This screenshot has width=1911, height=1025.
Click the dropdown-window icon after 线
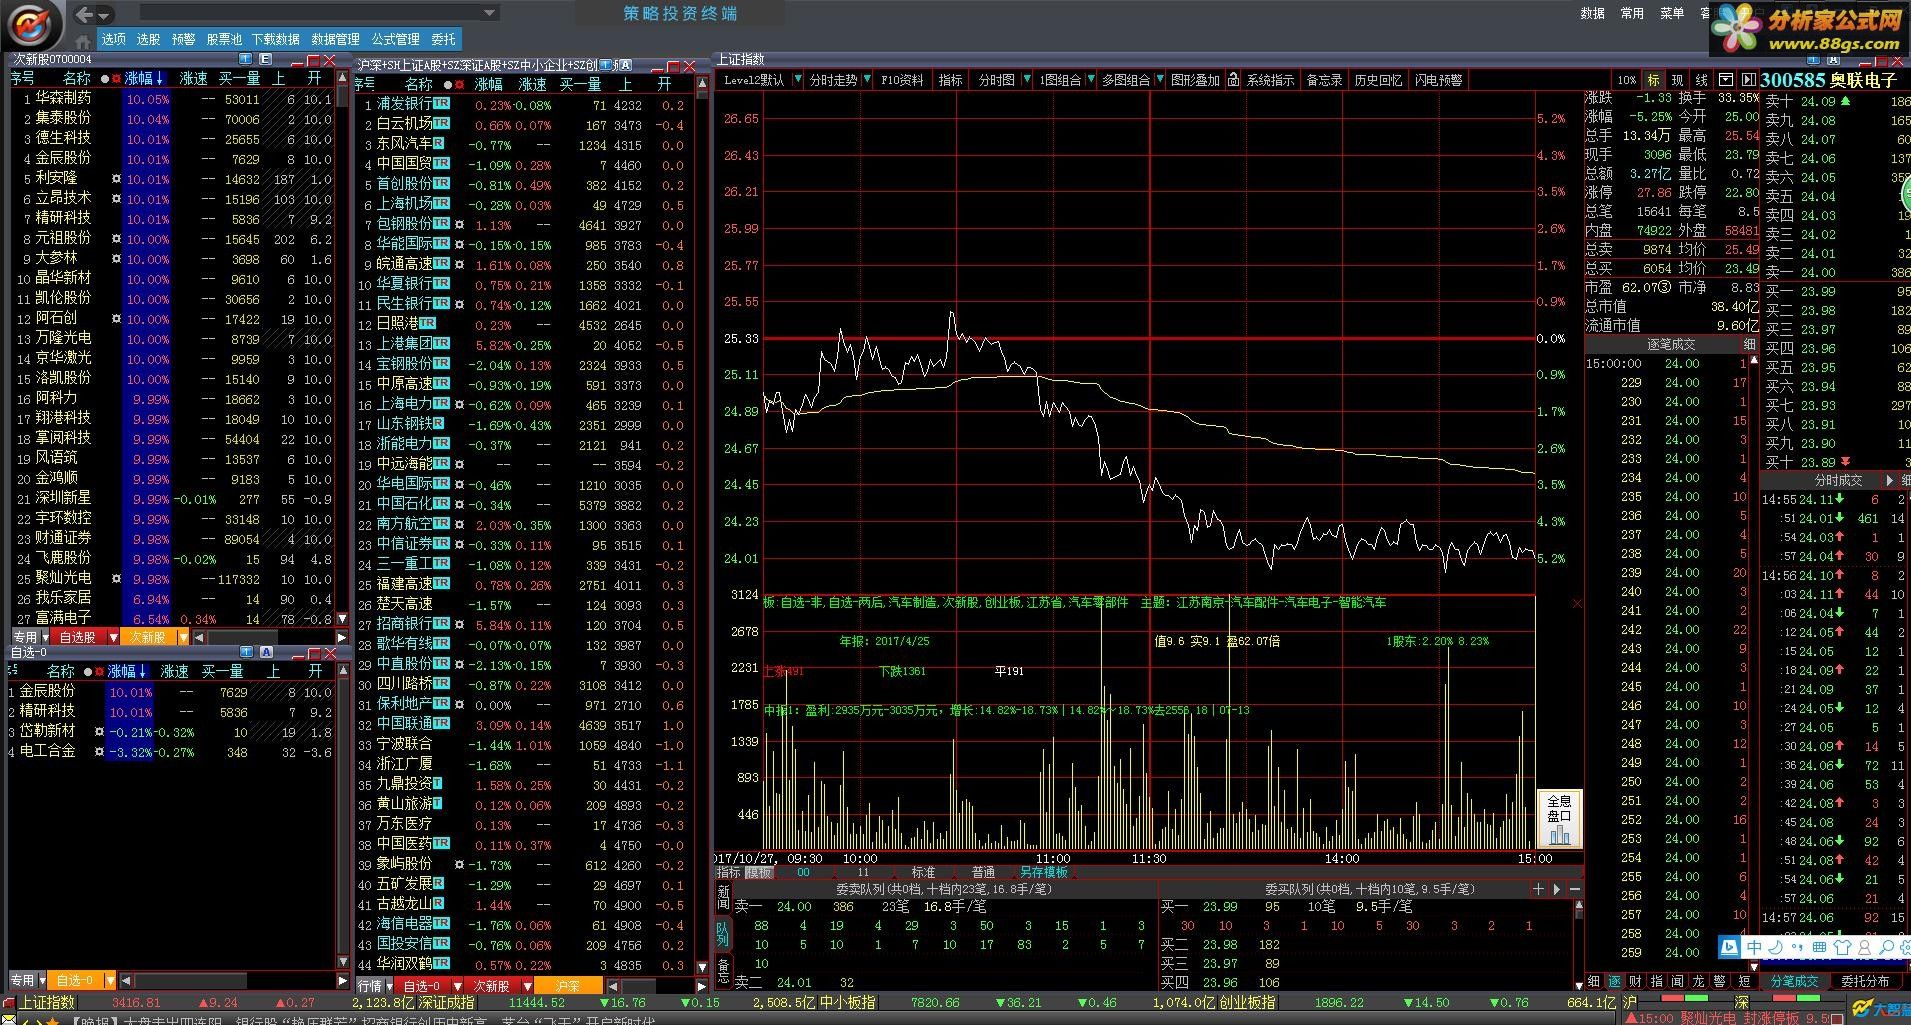point(1726,80)
